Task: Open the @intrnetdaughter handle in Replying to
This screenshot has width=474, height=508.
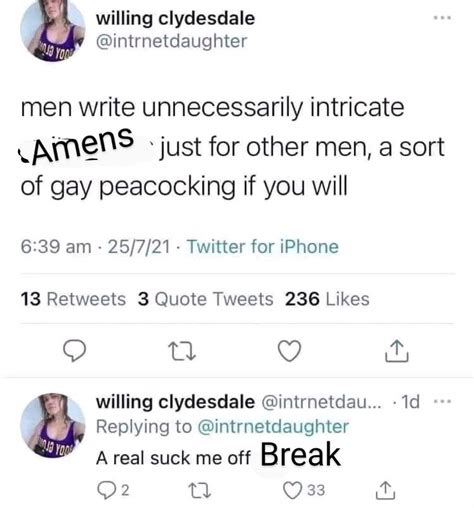Action: coord(273,426)
